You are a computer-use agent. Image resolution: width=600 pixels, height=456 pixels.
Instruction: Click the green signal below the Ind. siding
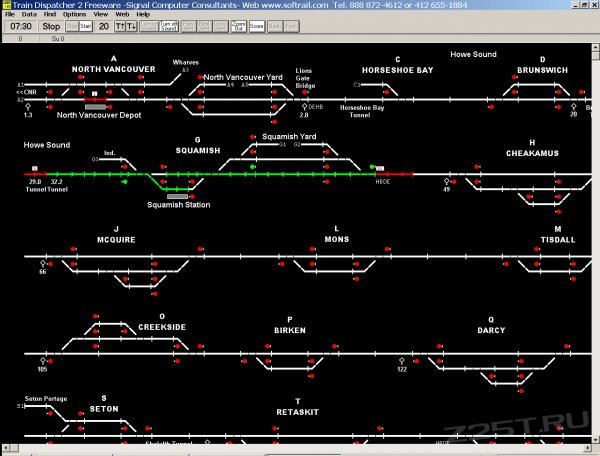point(124,182)
